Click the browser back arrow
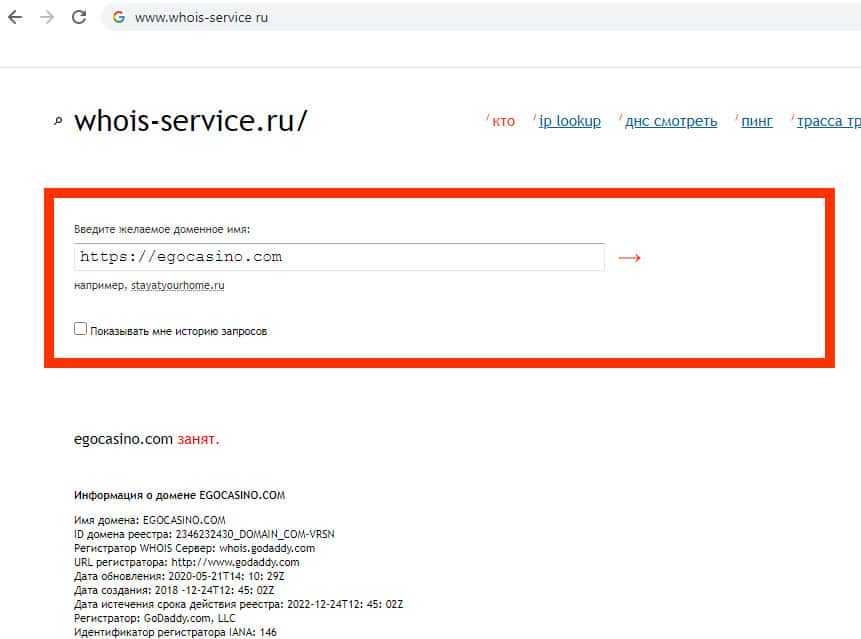Viewport: 861px width, 639px height. point(15,17)
